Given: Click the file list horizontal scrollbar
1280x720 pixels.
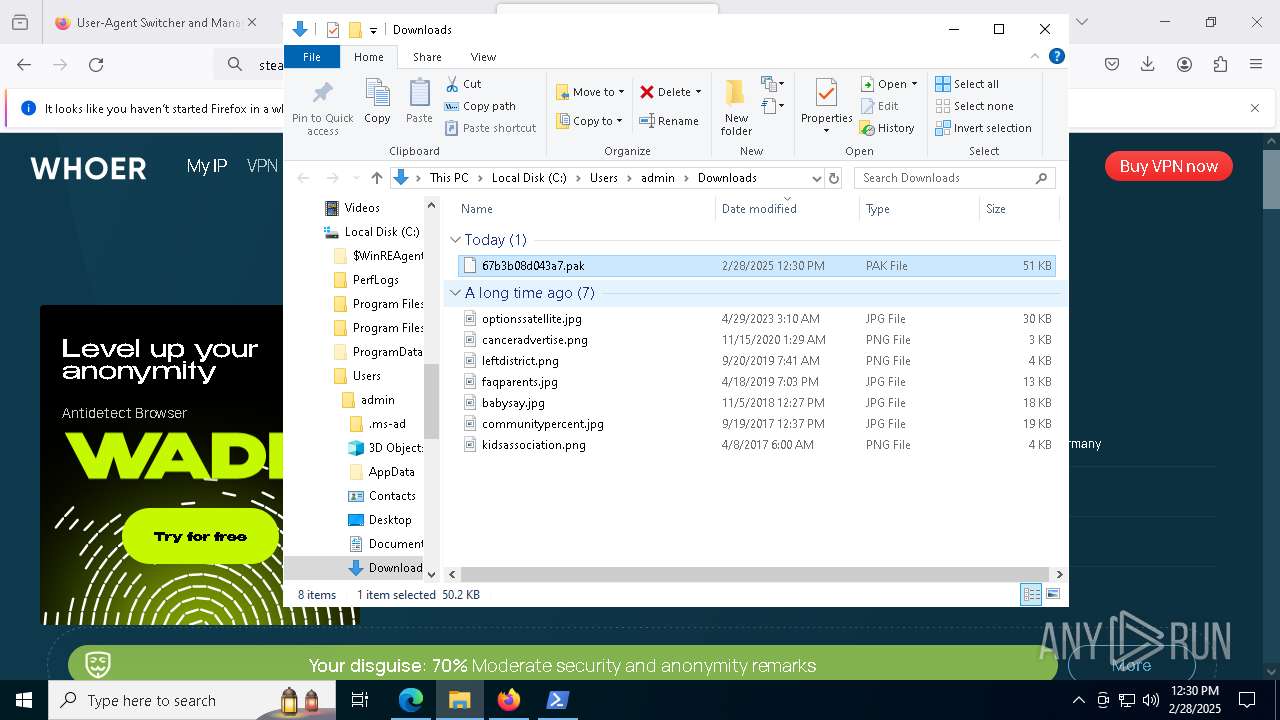Looking at the screenshot, I should [755, 574].
